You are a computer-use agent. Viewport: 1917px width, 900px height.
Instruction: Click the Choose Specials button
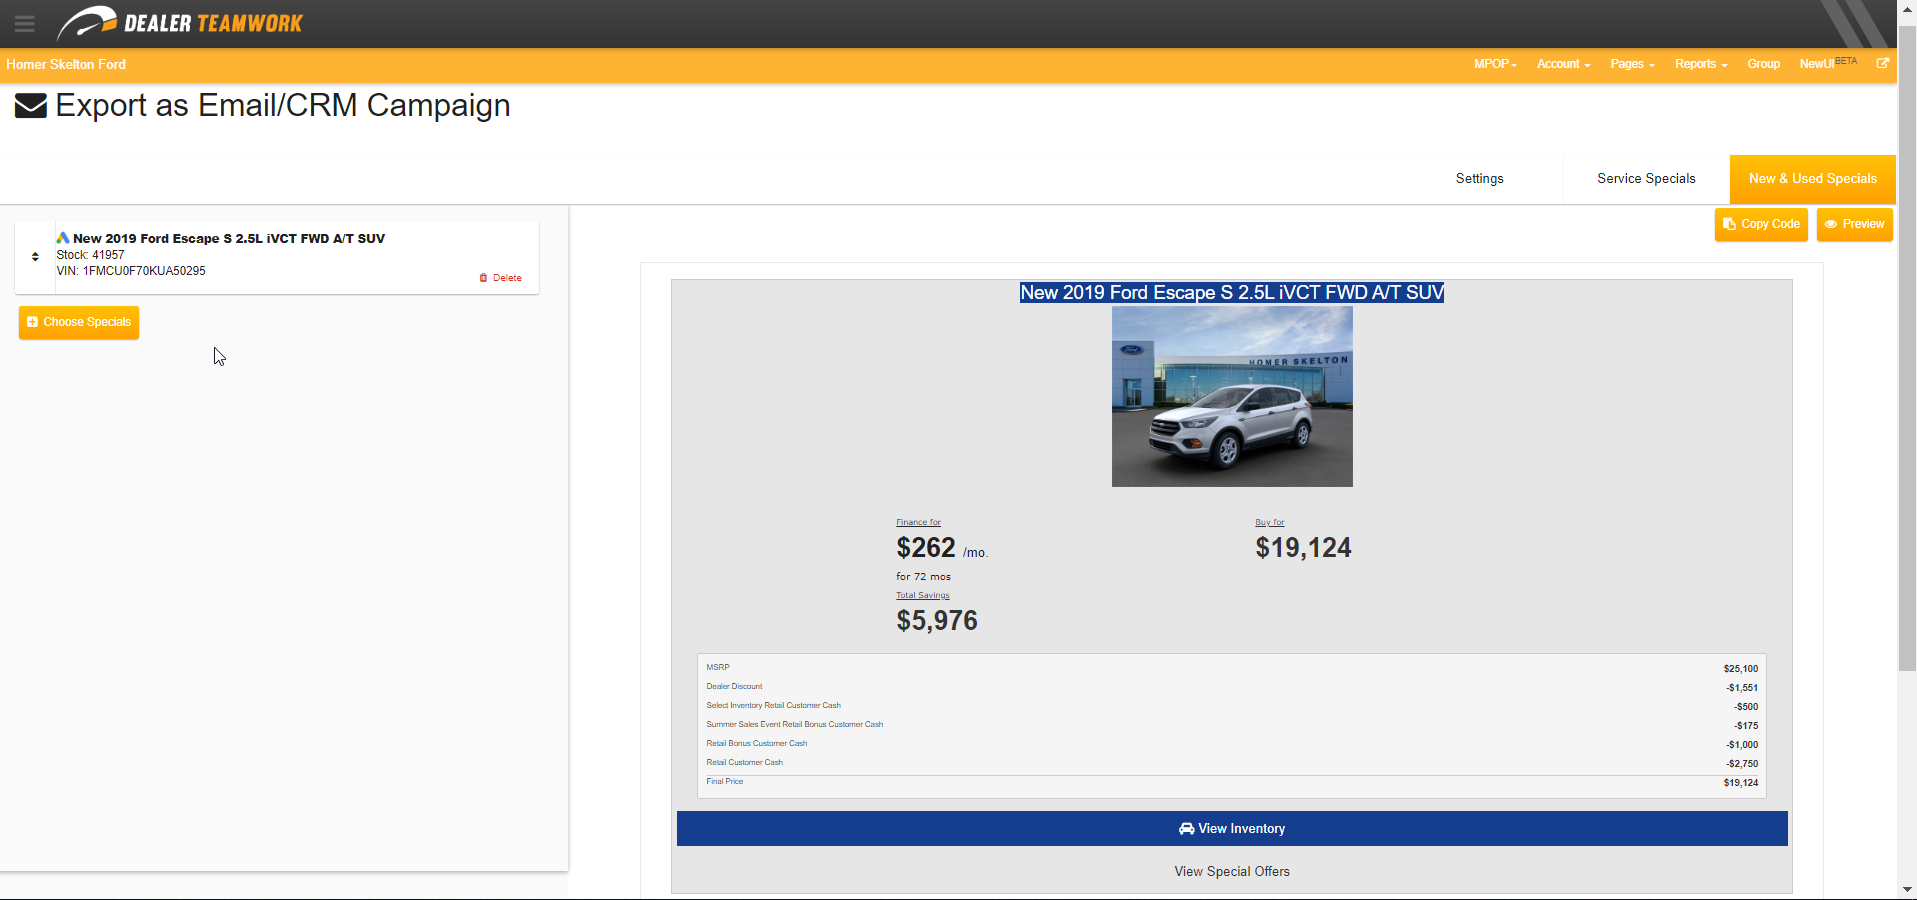pos(78,322)
